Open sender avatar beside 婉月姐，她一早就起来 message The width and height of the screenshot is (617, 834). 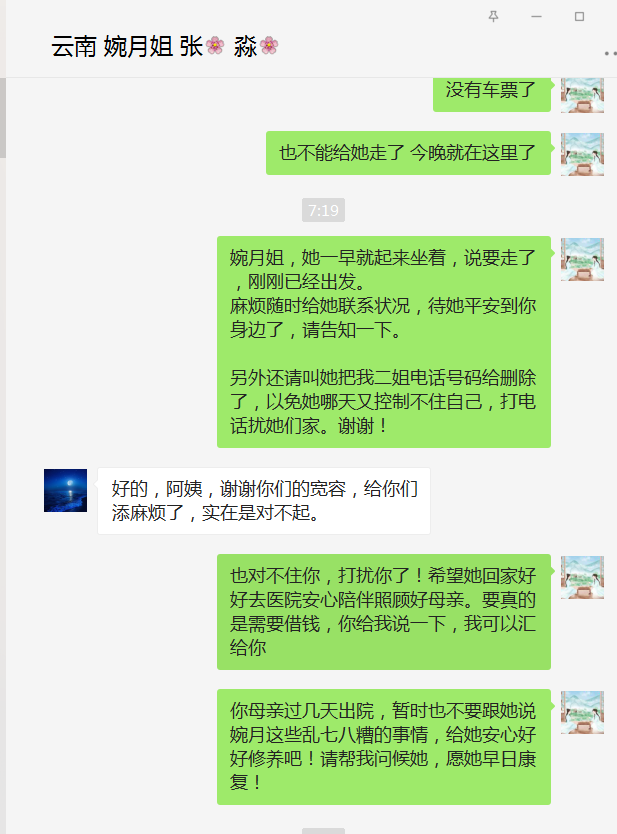click(x=582, y=260)
